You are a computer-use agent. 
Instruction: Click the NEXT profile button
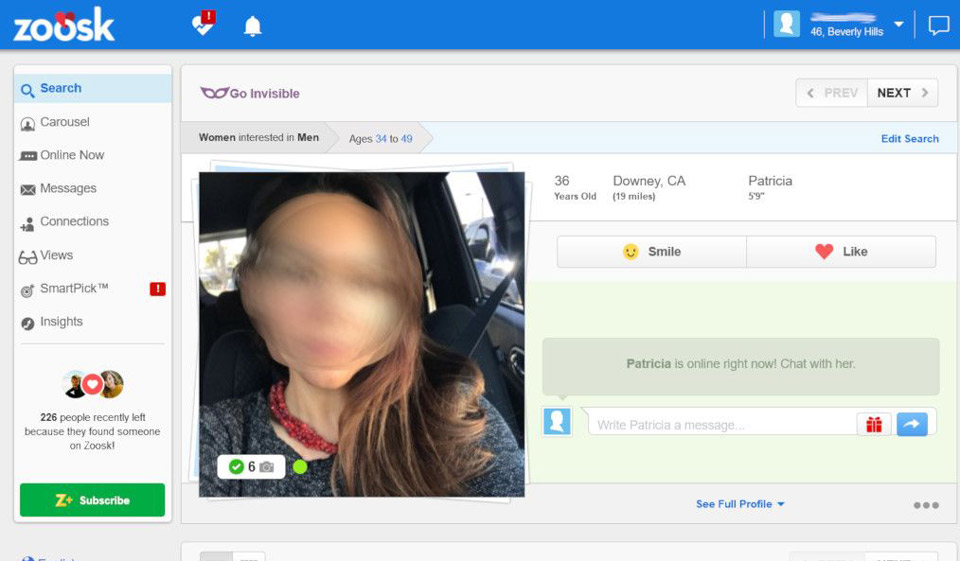tap(902, 93)
